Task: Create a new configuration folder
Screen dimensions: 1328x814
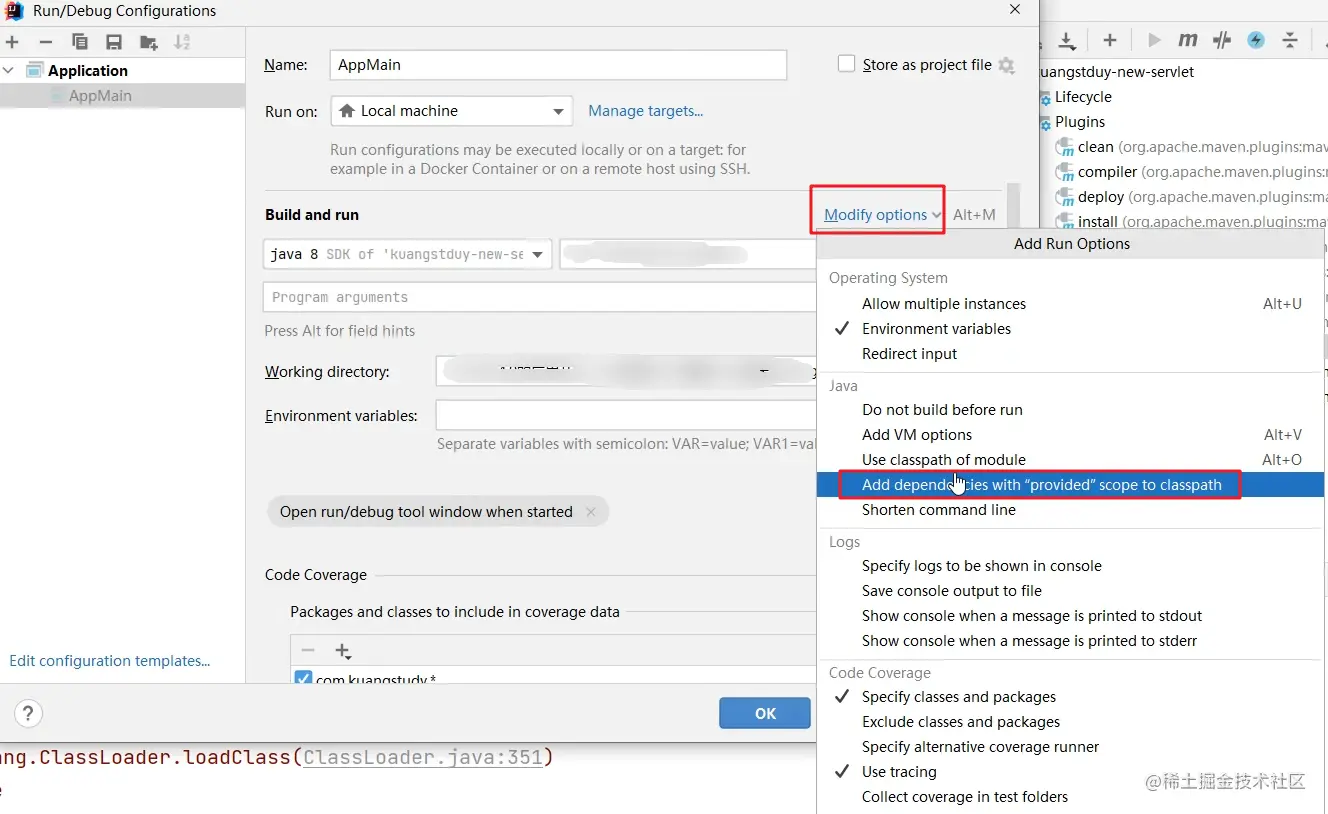Action: [x=149, y=42]
